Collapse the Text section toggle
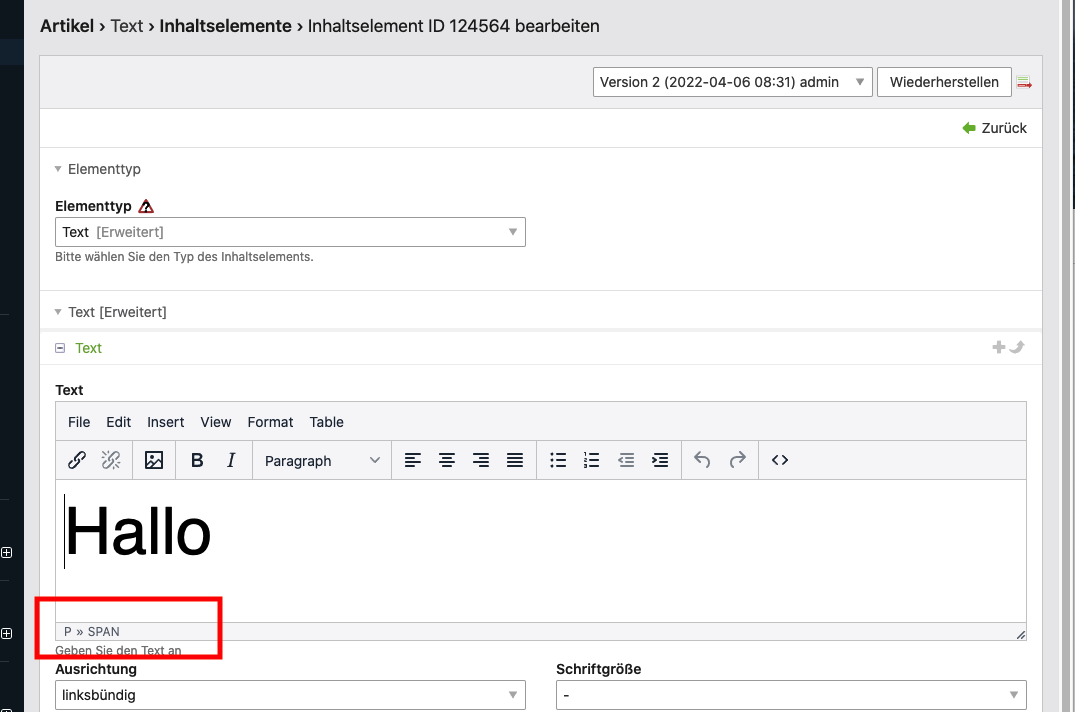This screenshot has height=712, width=1075. tap(60, 348)
